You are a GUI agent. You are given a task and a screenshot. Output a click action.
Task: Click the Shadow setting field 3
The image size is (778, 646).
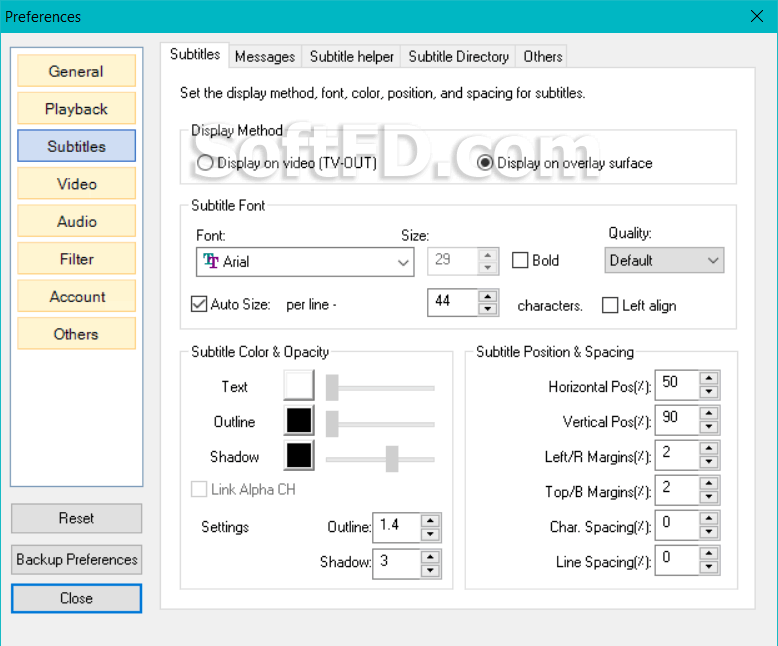pos(396,563)
